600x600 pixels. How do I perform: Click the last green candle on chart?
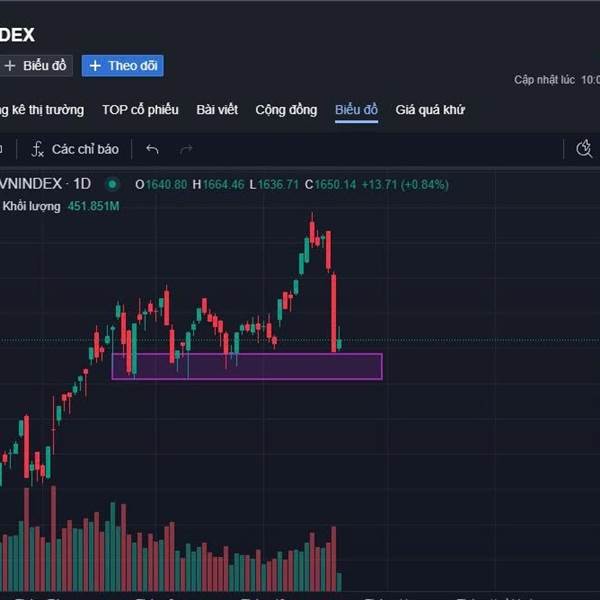click(340, 343)
